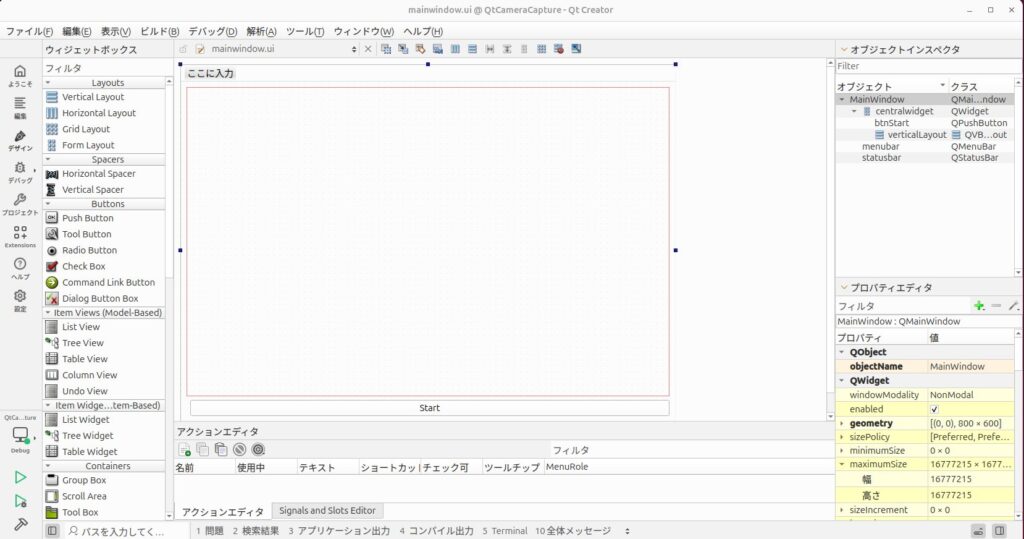This screenshot has height=539, width=1024.
Task: Click green plus add property icon
Action: coord(979,306)
